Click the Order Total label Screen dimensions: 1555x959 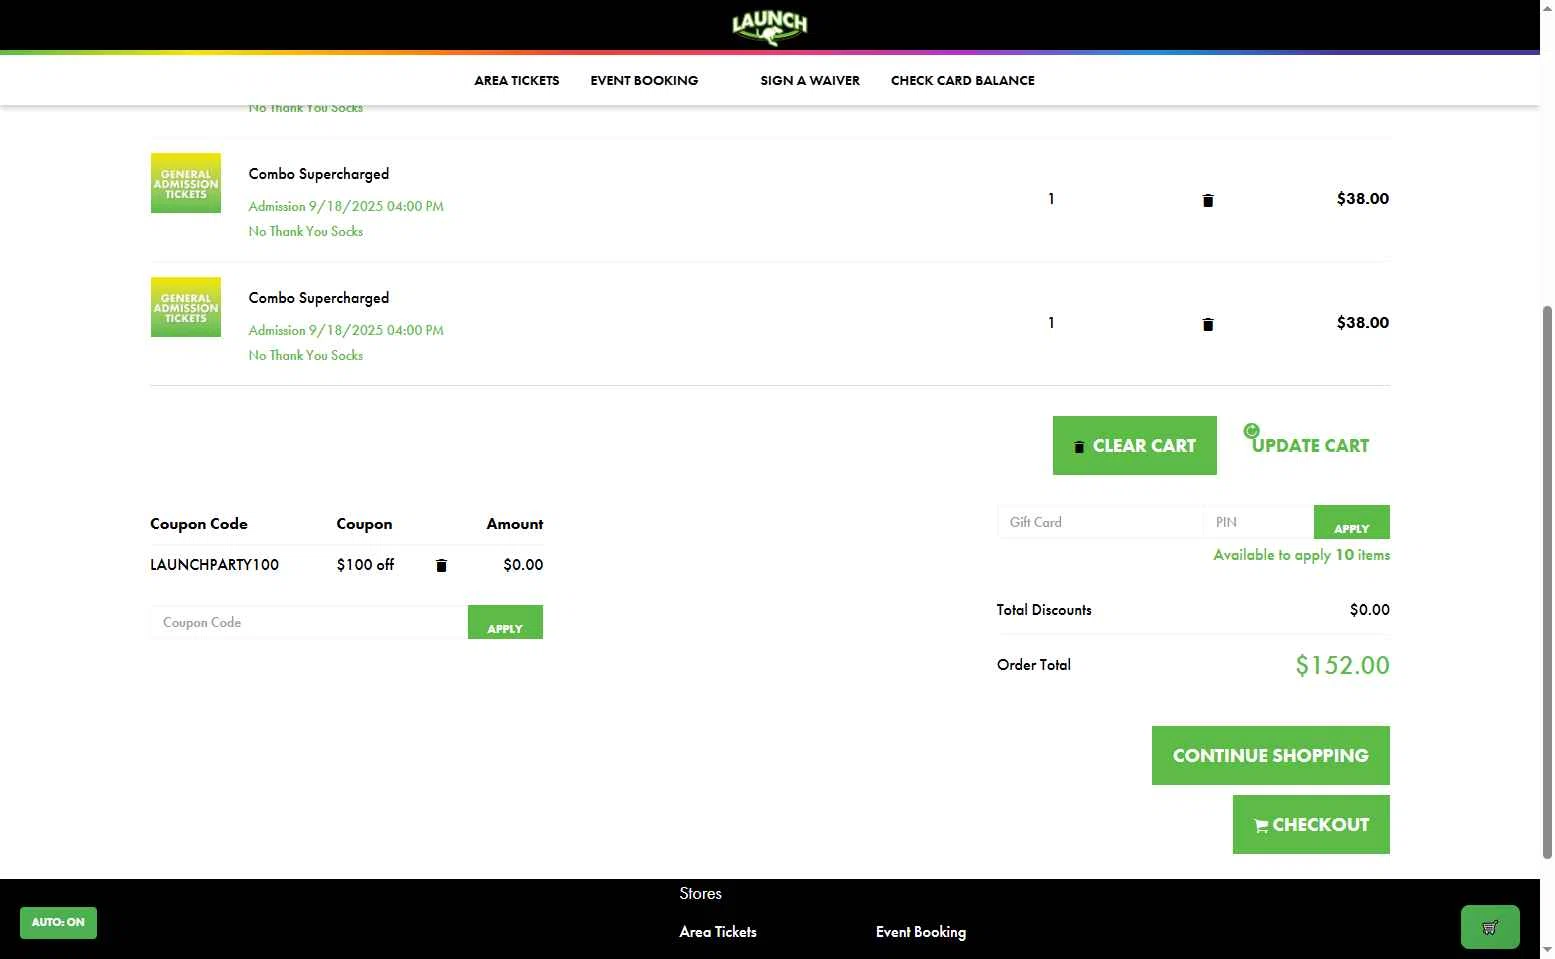click(1034, 665)
